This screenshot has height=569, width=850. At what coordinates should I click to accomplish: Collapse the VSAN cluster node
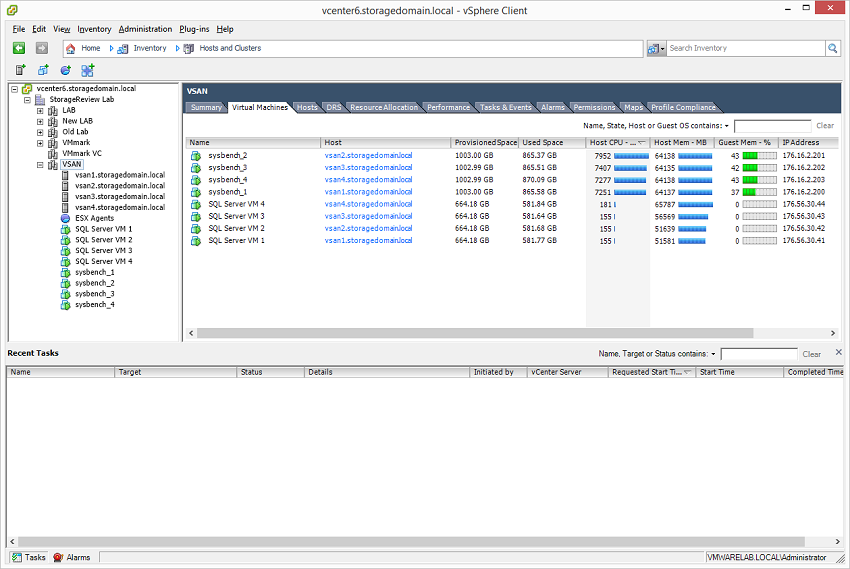(40, 165)
